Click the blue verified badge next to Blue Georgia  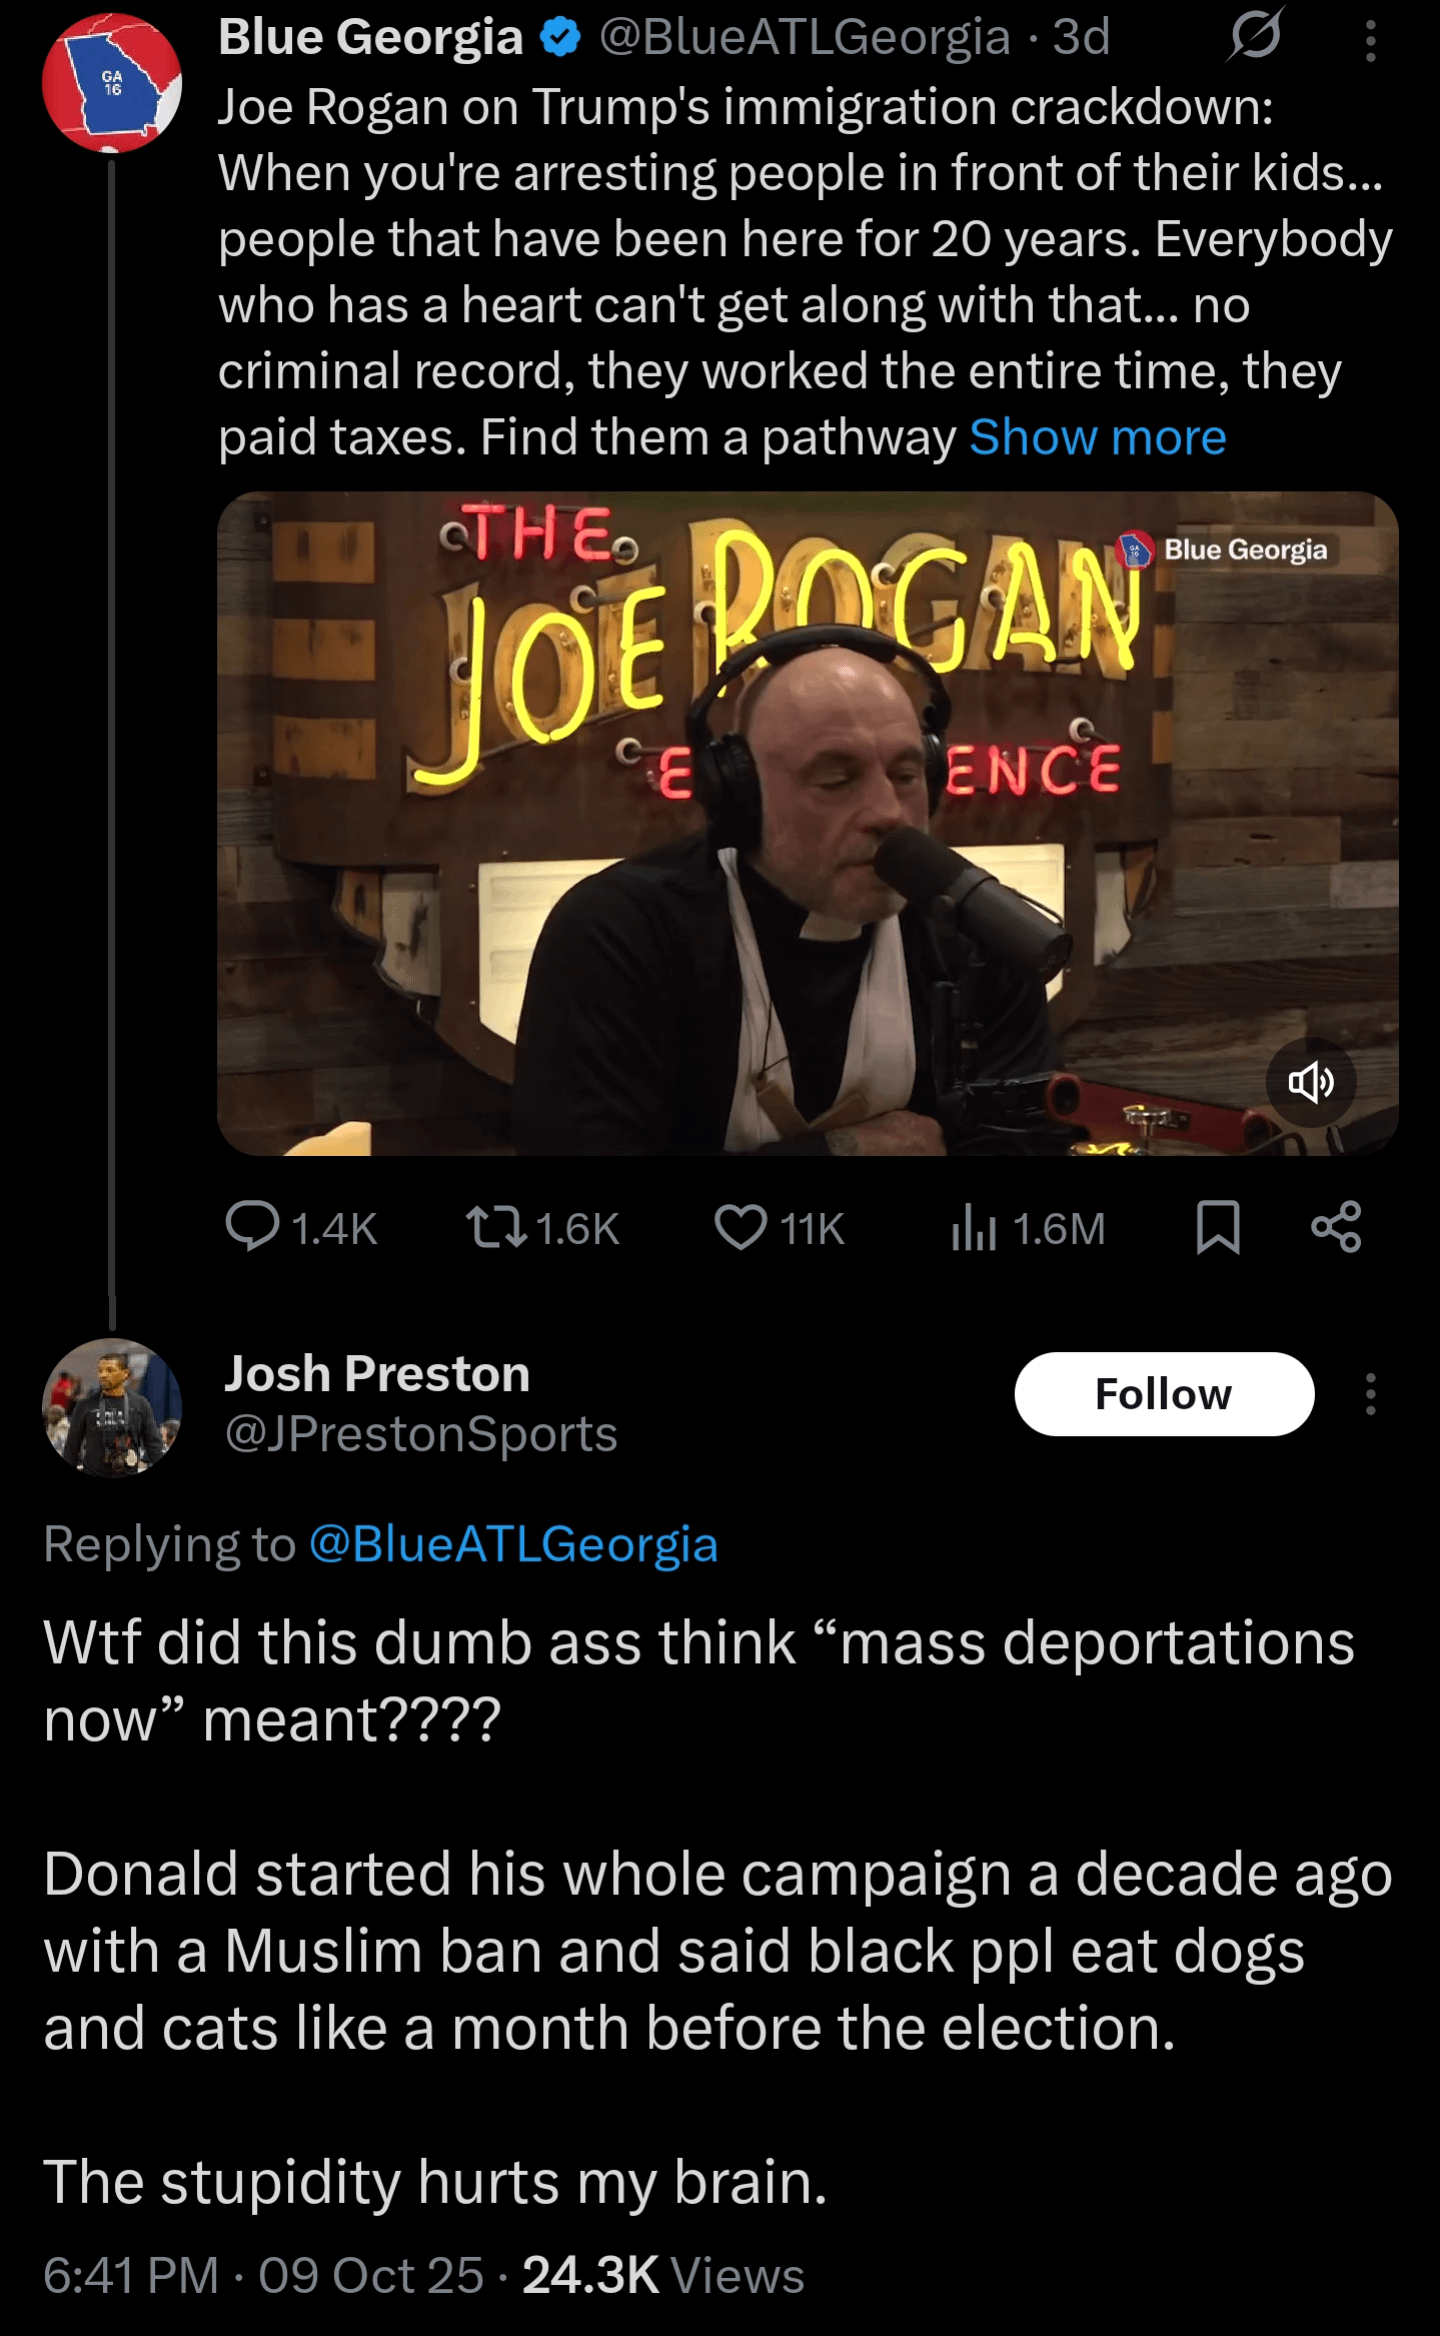(x=561, y=37)
